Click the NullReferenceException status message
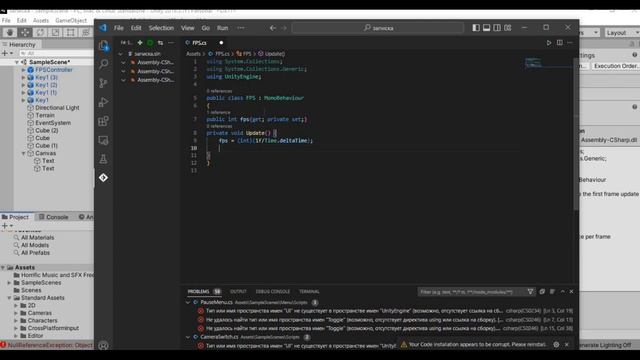 pyautogui.click(x=47, y=345)
